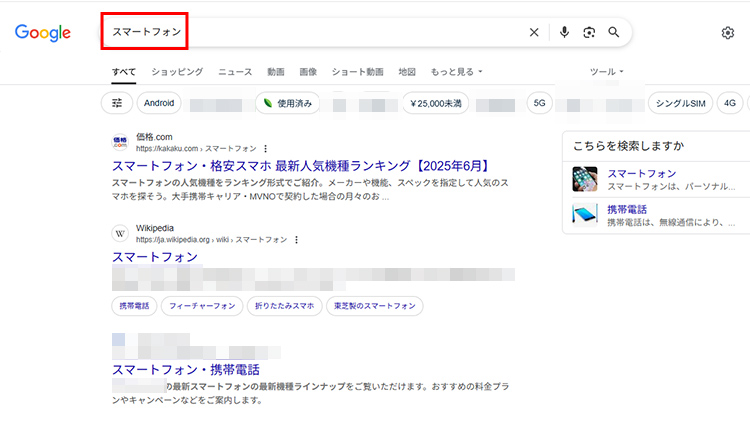Expand the ツール dropdown
The image size is (750, 422).
(x=607, y=72)
